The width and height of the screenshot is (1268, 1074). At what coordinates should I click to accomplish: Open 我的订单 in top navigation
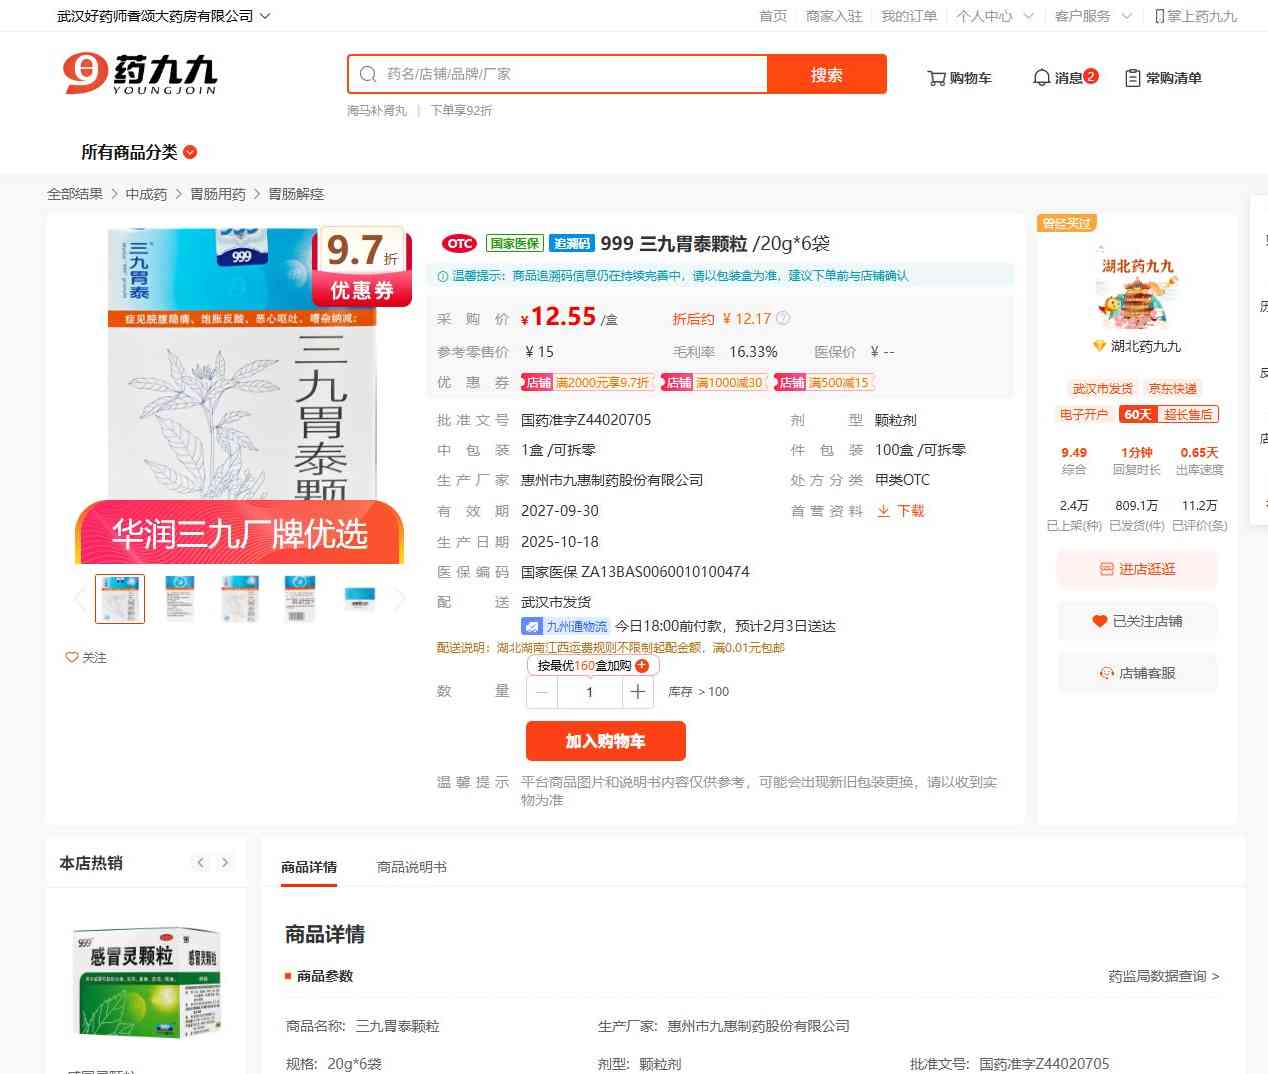[908, 16]
